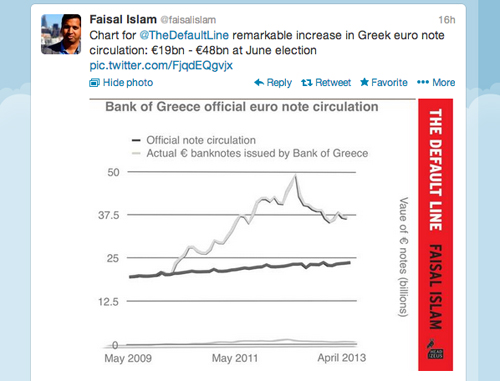This screenshot has height=381, width=500.
Task: Click the Hide photo picture icon
Action: pos(94,82)
